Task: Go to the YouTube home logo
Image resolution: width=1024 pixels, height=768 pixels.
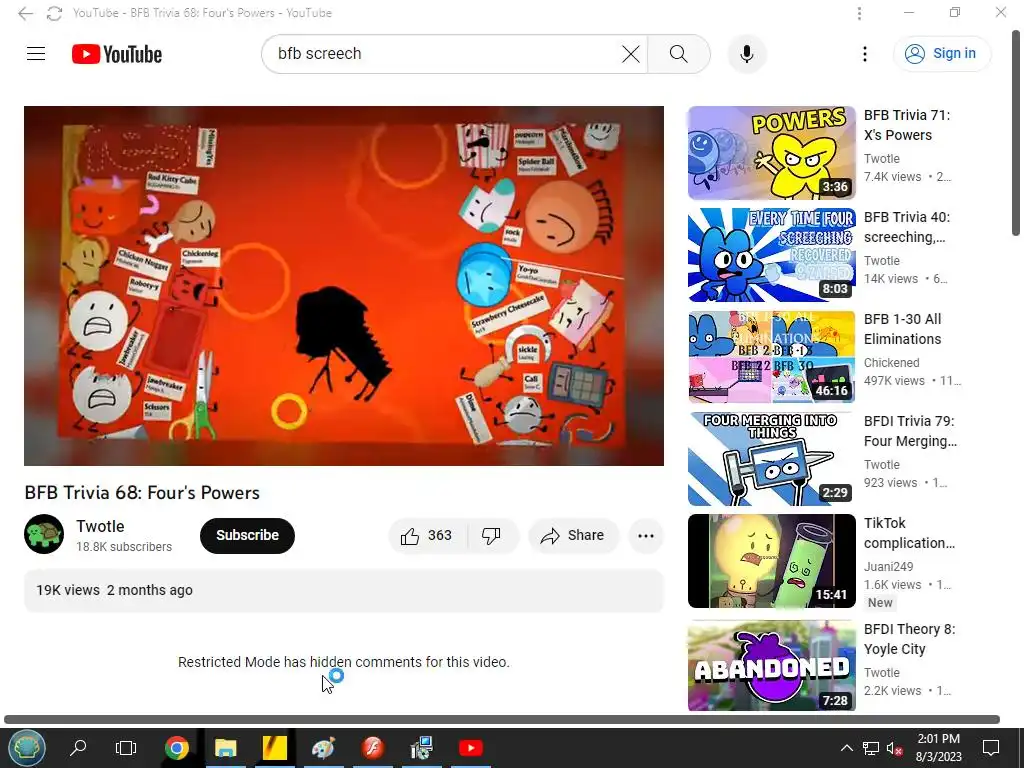Action: pos(117,54)
